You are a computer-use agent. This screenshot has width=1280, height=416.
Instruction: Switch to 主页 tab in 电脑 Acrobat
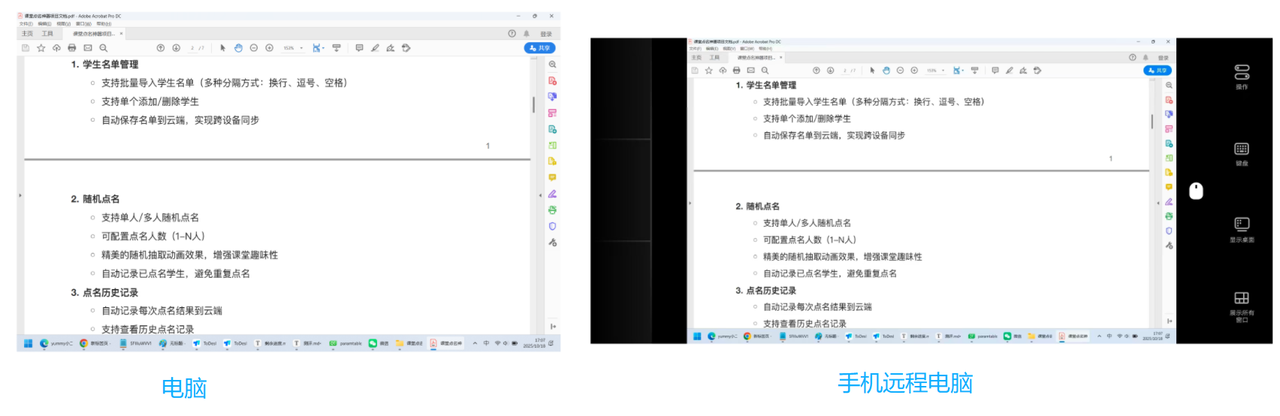pos(26,34)
